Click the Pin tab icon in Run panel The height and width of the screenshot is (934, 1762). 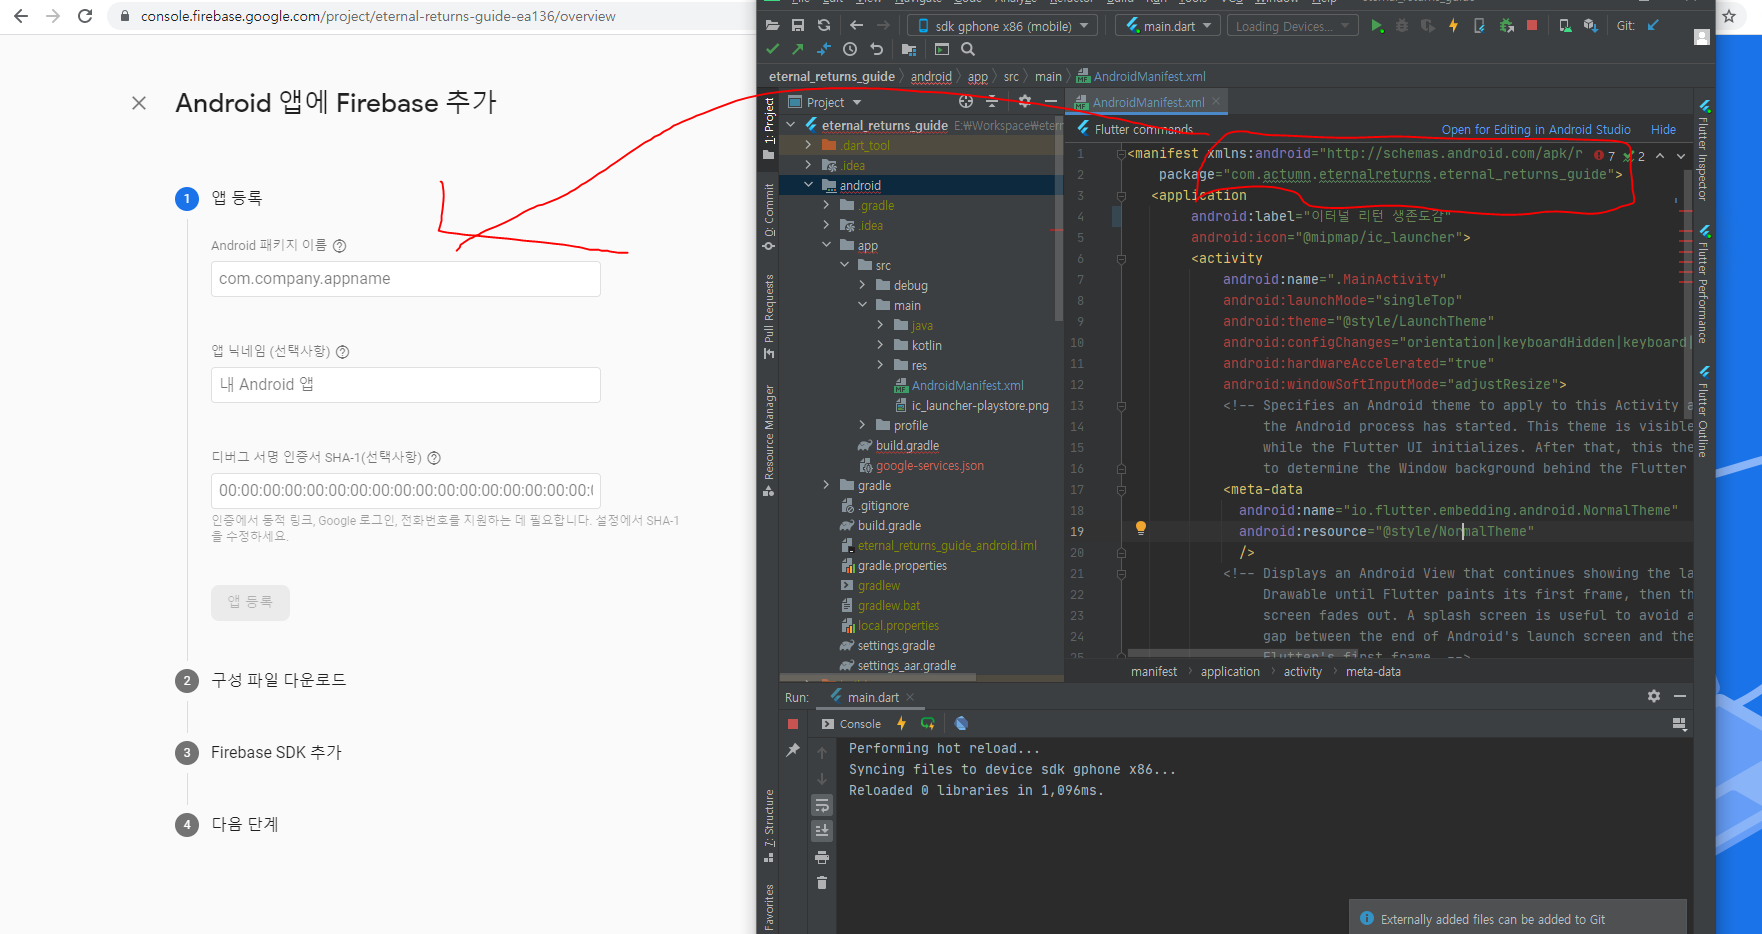(793, 750)
